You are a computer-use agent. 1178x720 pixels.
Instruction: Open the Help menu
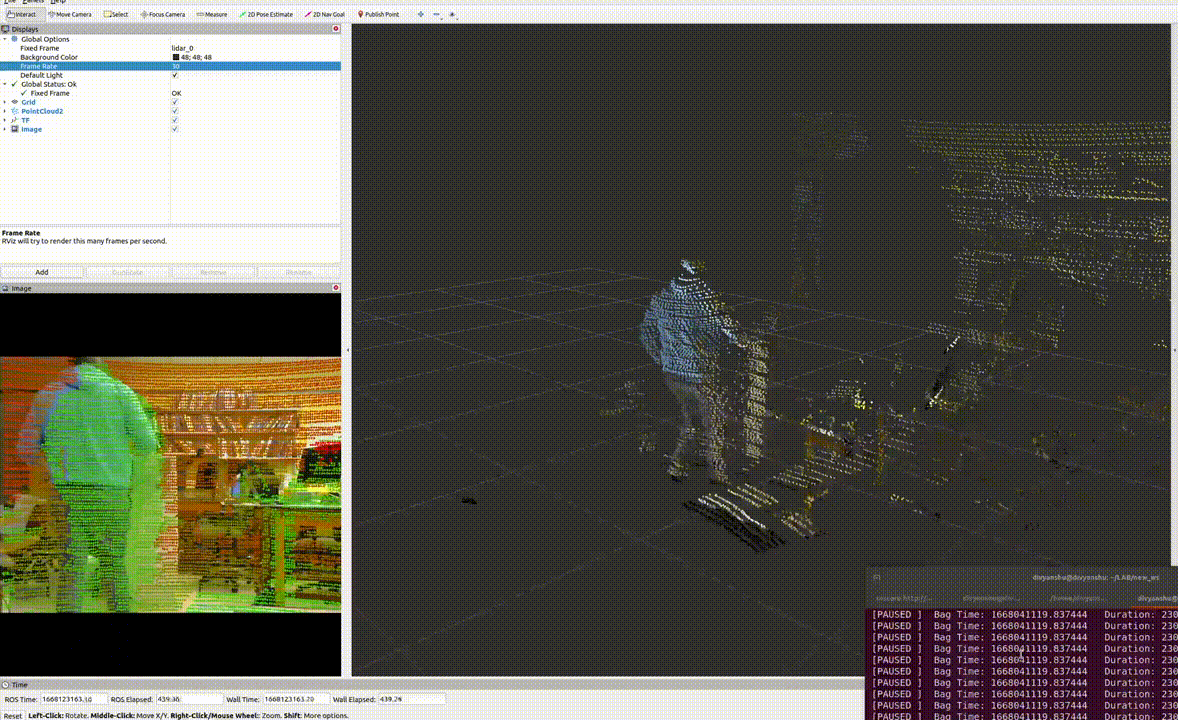click(59, 2)
